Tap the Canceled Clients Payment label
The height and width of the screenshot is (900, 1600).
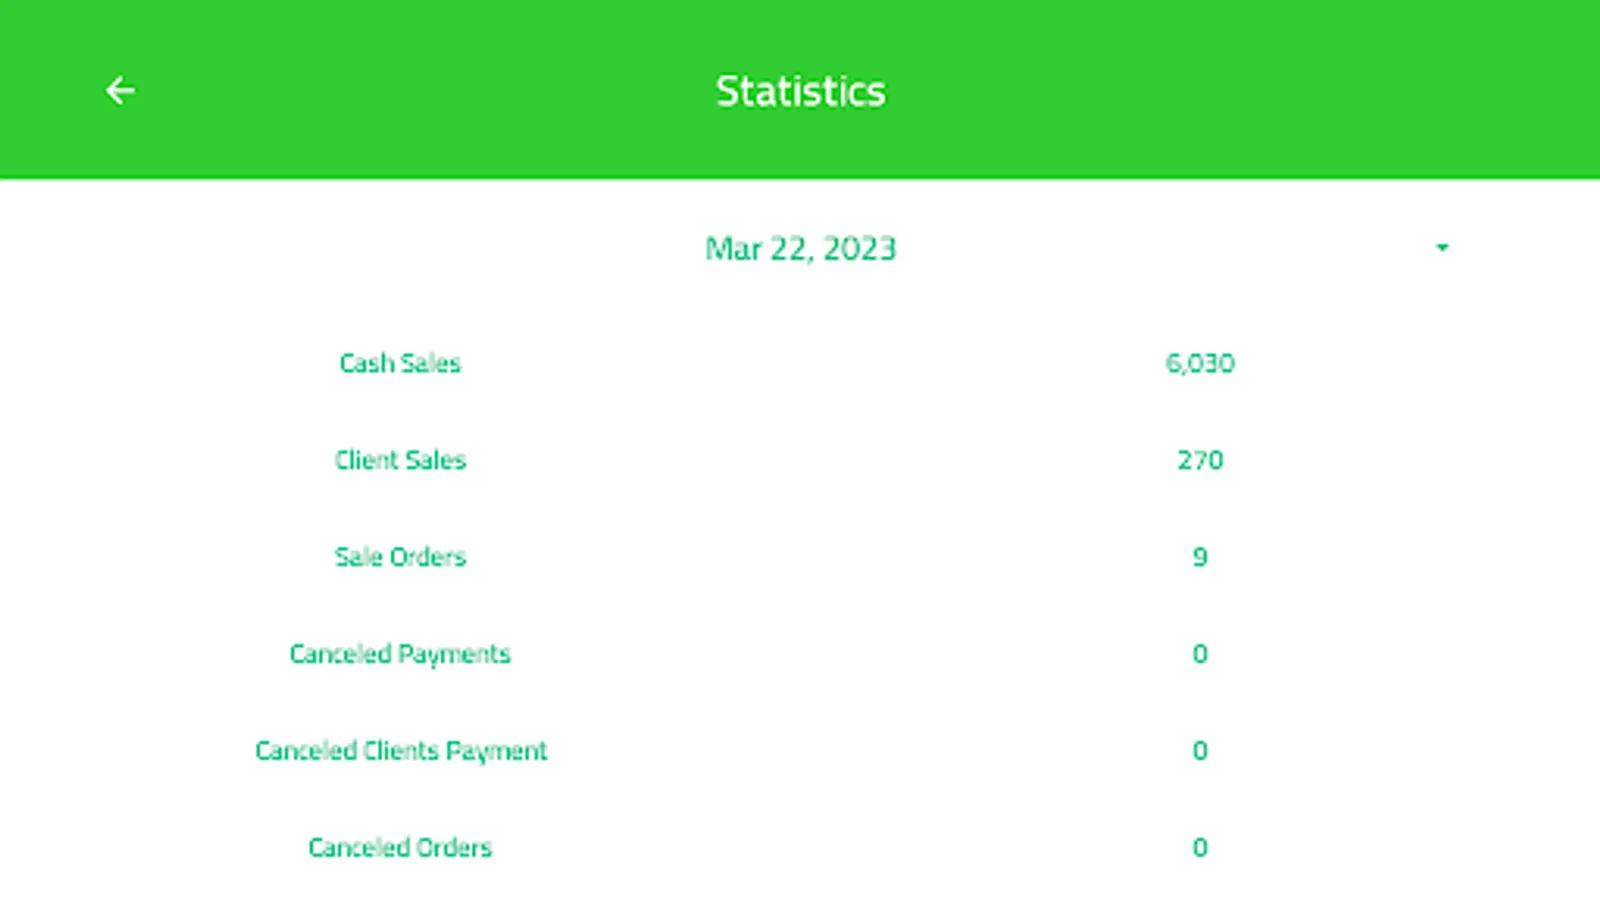click(400, 751)
